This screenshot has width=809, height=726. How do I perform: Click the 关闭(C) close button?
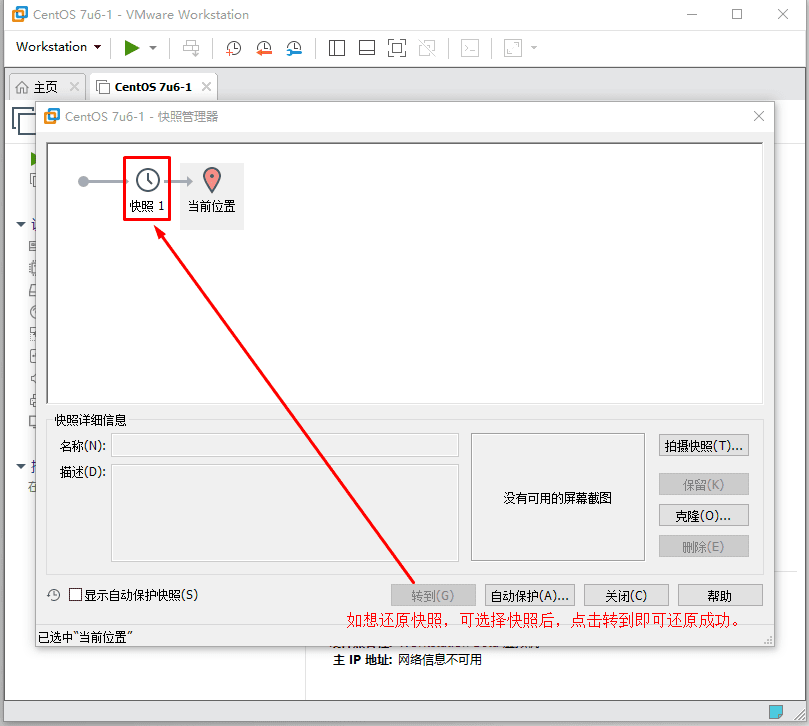click(626, 595)
